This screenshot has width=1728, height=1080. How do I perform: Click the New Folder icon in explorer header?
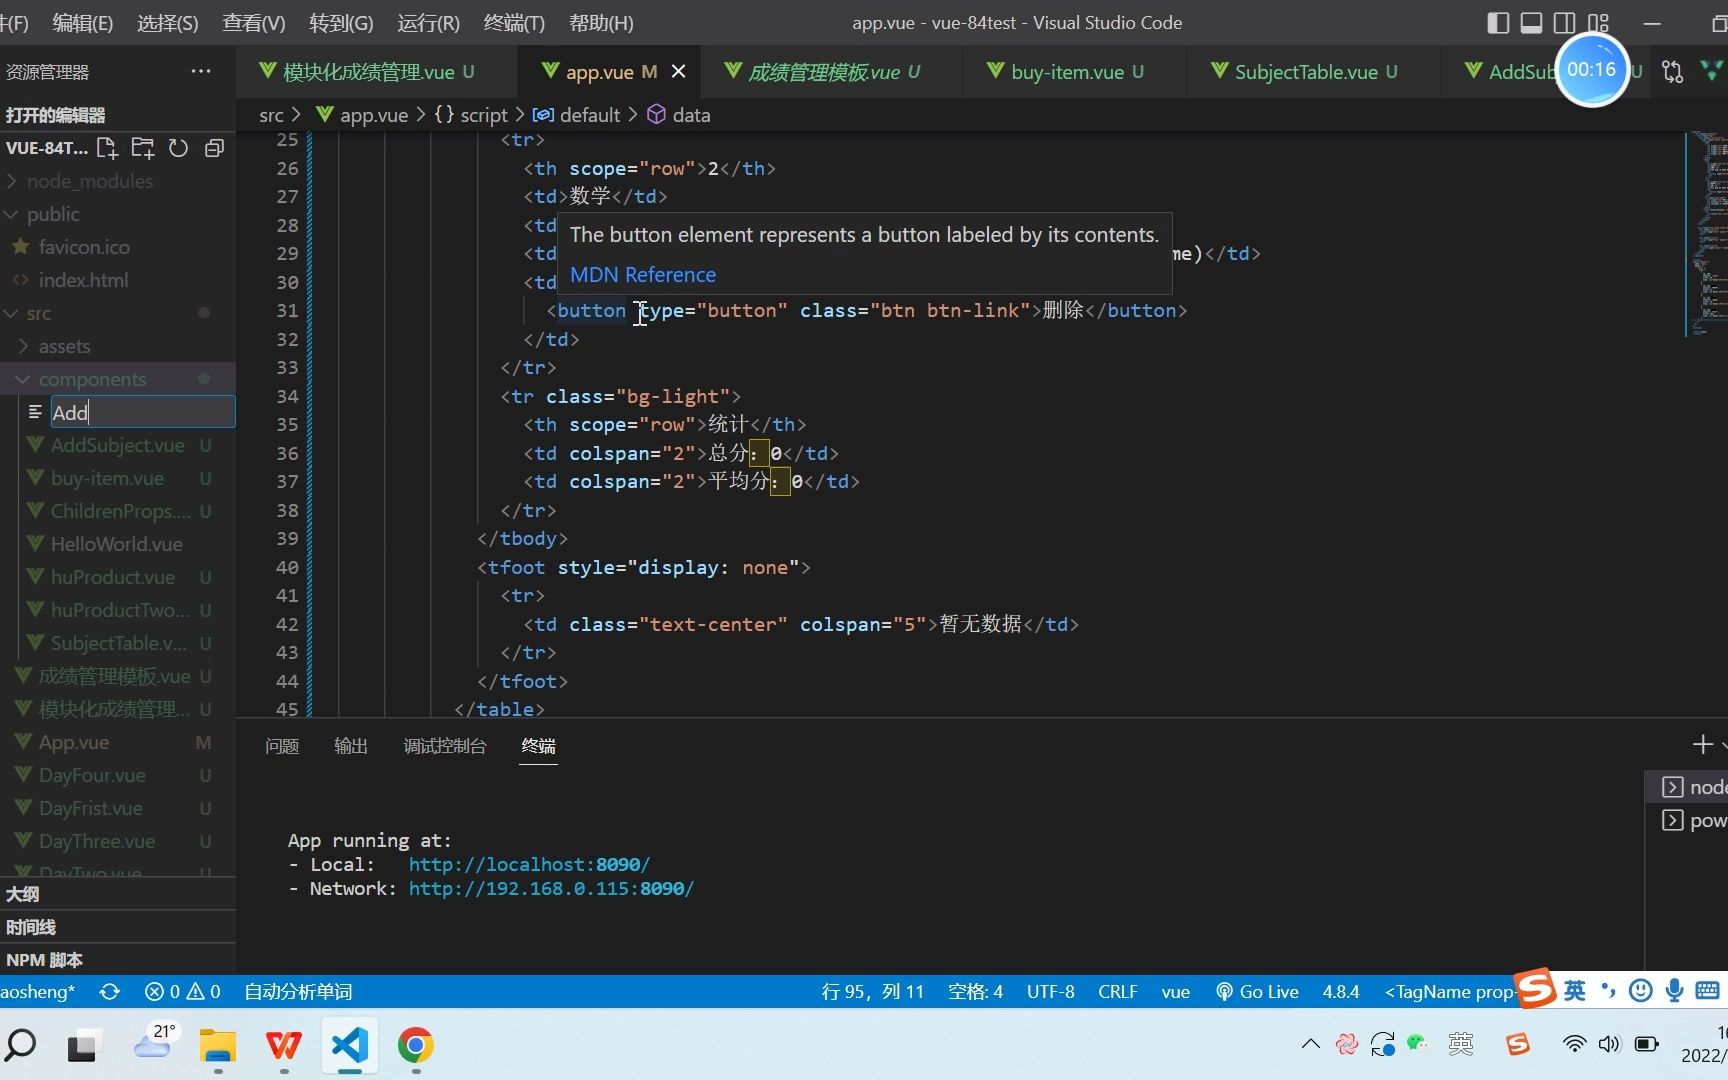[143, 148]
